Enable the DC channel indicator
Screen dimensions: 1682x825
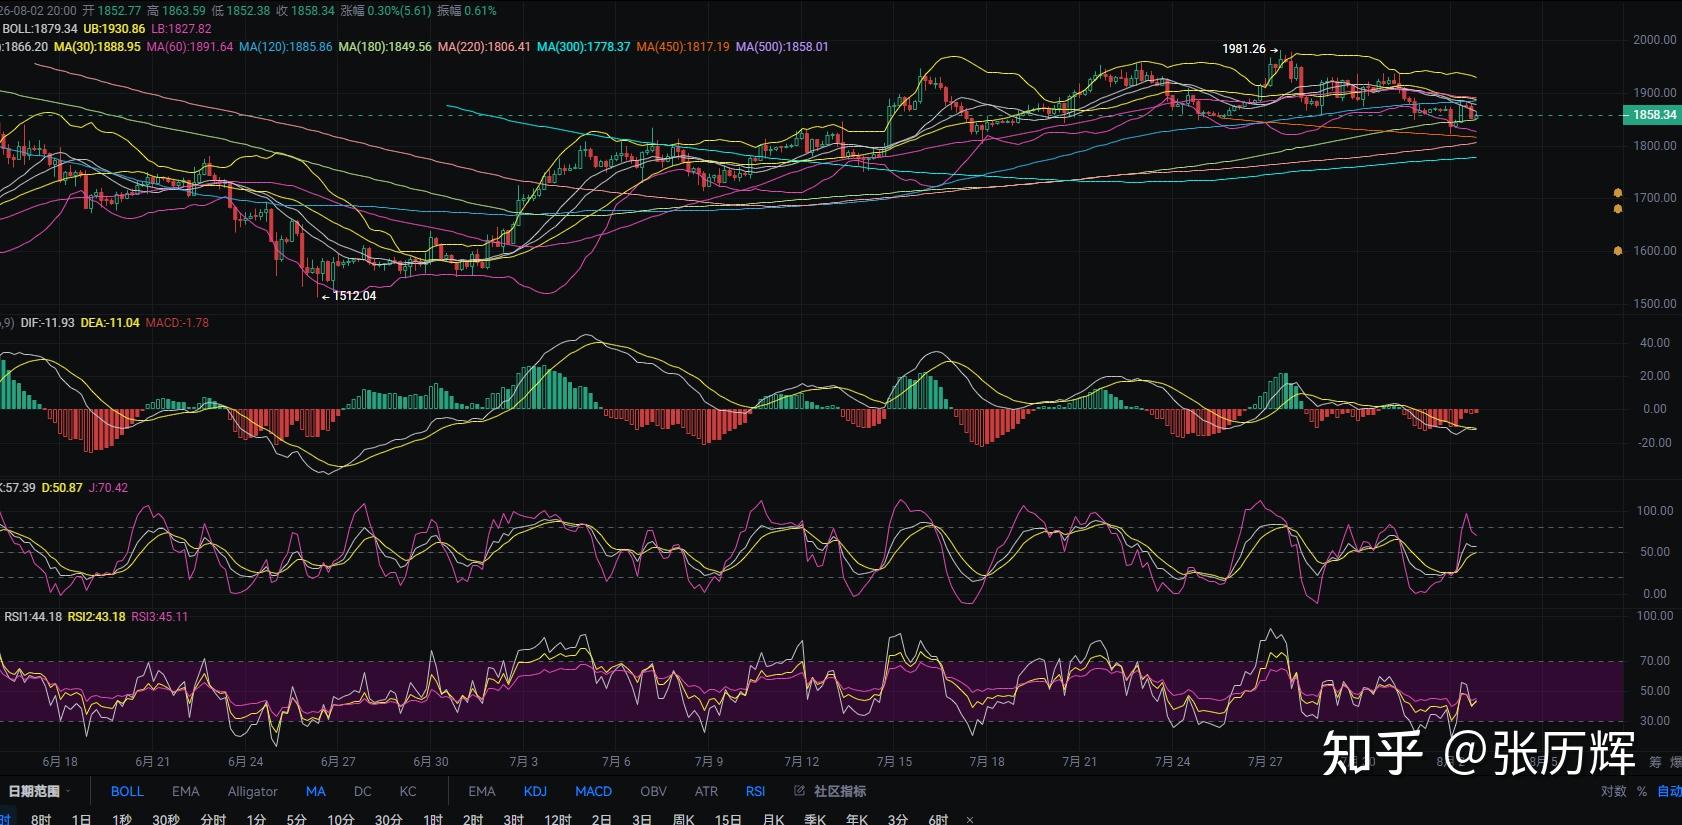pyautogui.click(x=363, y=791)
